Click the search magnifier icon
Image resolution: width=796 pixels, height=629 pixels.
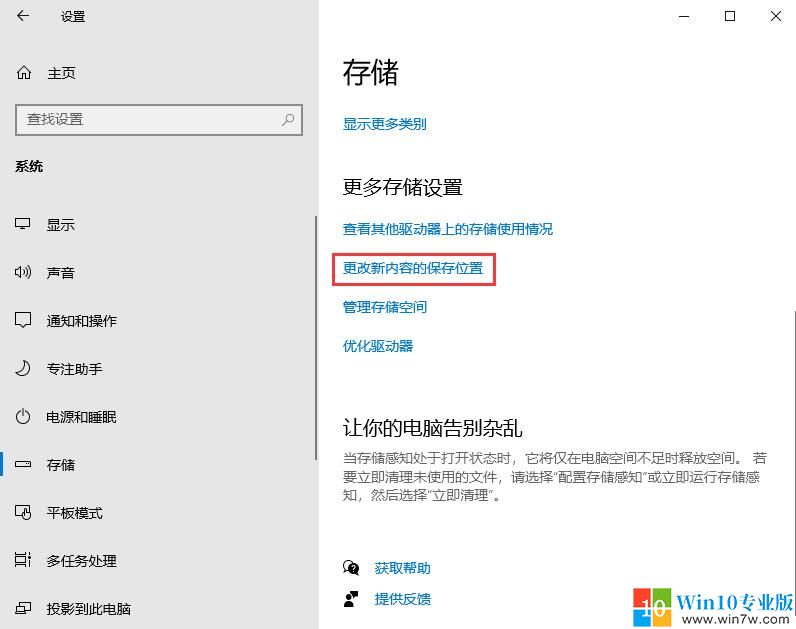tap(288, 120)
